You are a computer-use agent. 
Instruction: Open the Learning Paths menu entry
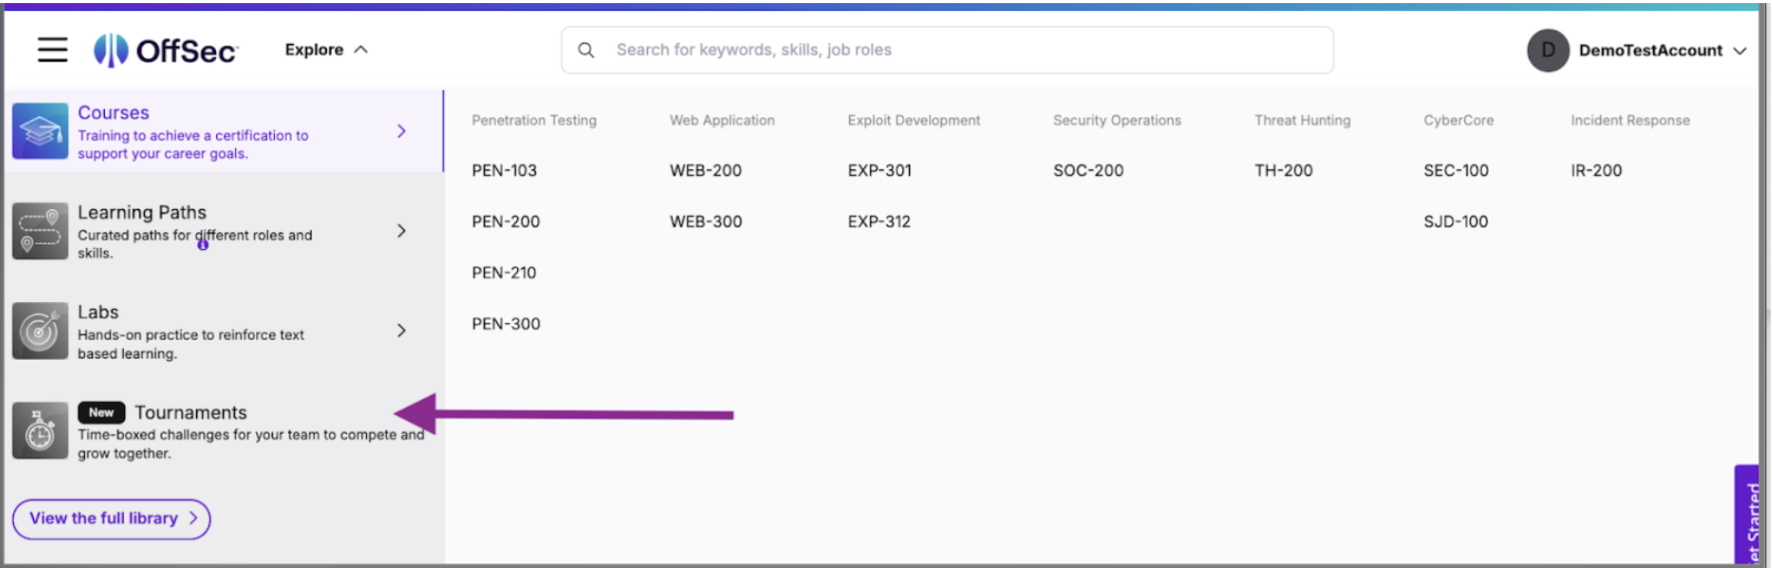142,213
